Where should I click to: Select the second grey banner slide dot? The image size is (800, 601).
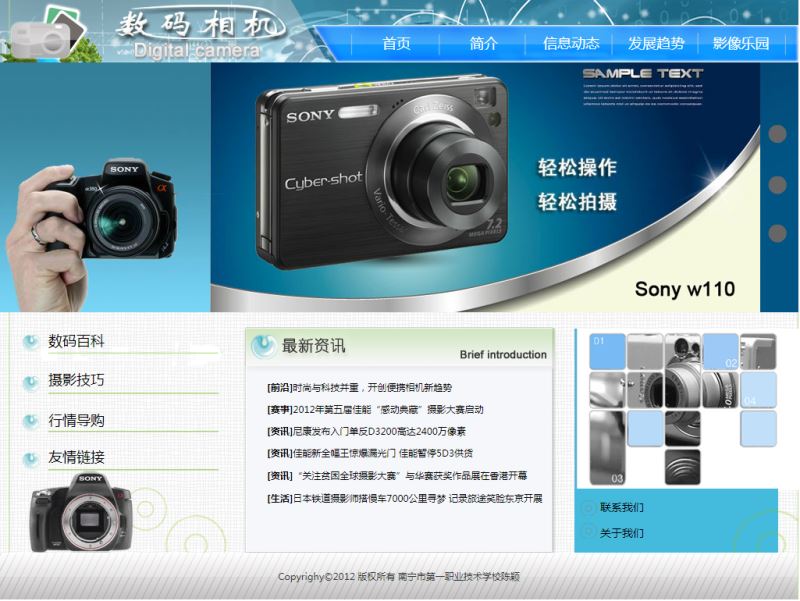coord(778,184)
